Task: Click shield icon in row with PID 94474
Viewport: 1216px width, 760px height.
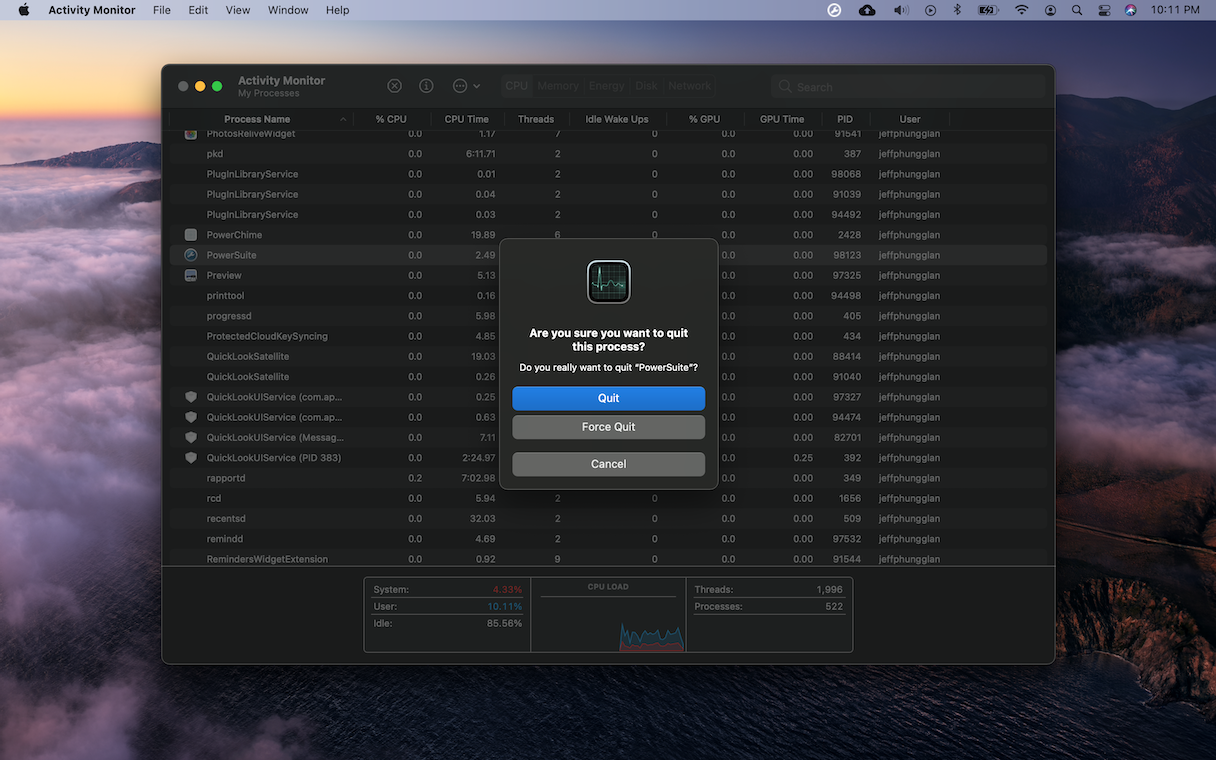Action: (191, 417)
